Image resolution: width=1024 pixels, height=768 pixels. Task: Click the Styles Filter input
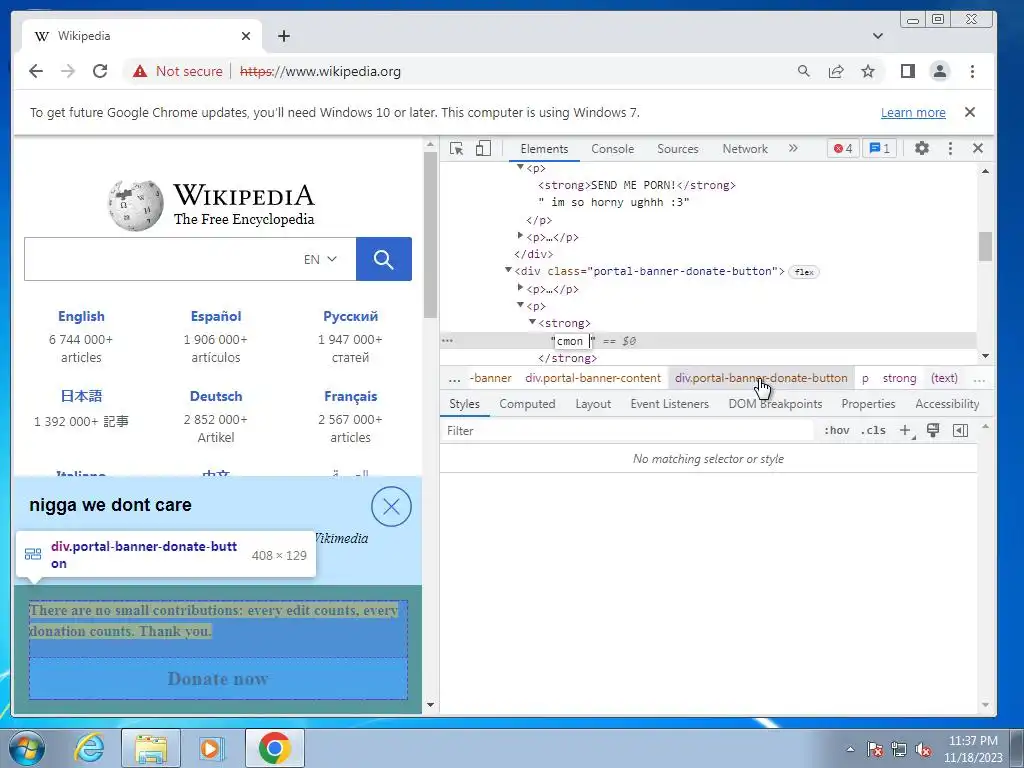(x=627, y=430)
